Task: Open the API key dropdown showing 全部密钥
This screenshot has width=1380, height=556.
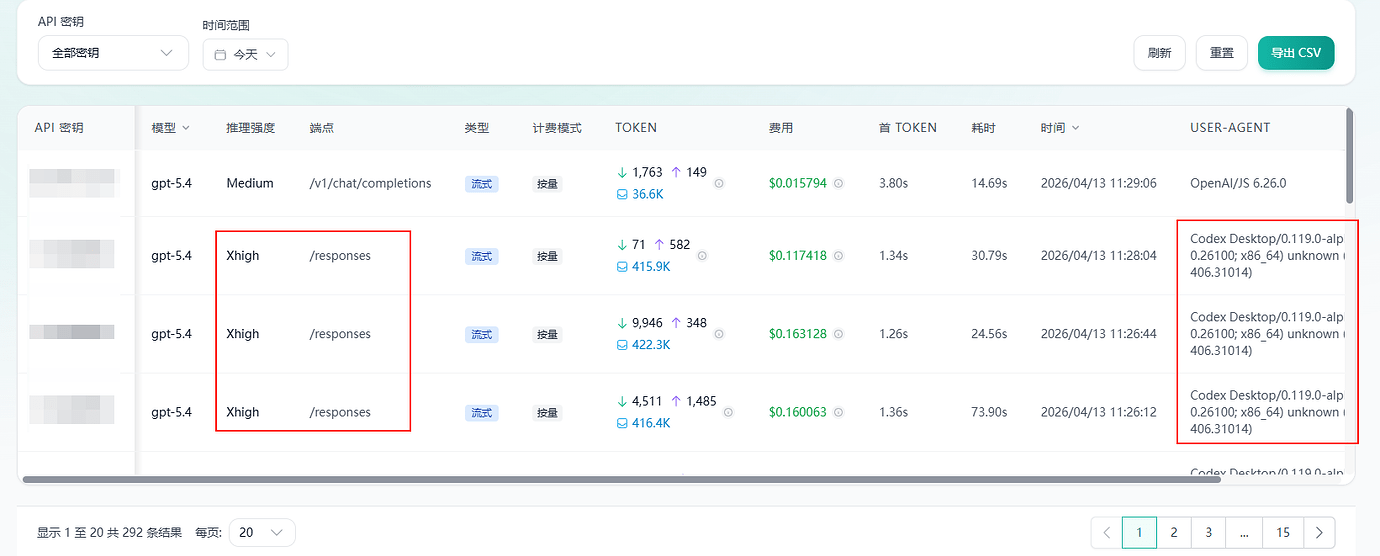Action: (x=113, y=53)
